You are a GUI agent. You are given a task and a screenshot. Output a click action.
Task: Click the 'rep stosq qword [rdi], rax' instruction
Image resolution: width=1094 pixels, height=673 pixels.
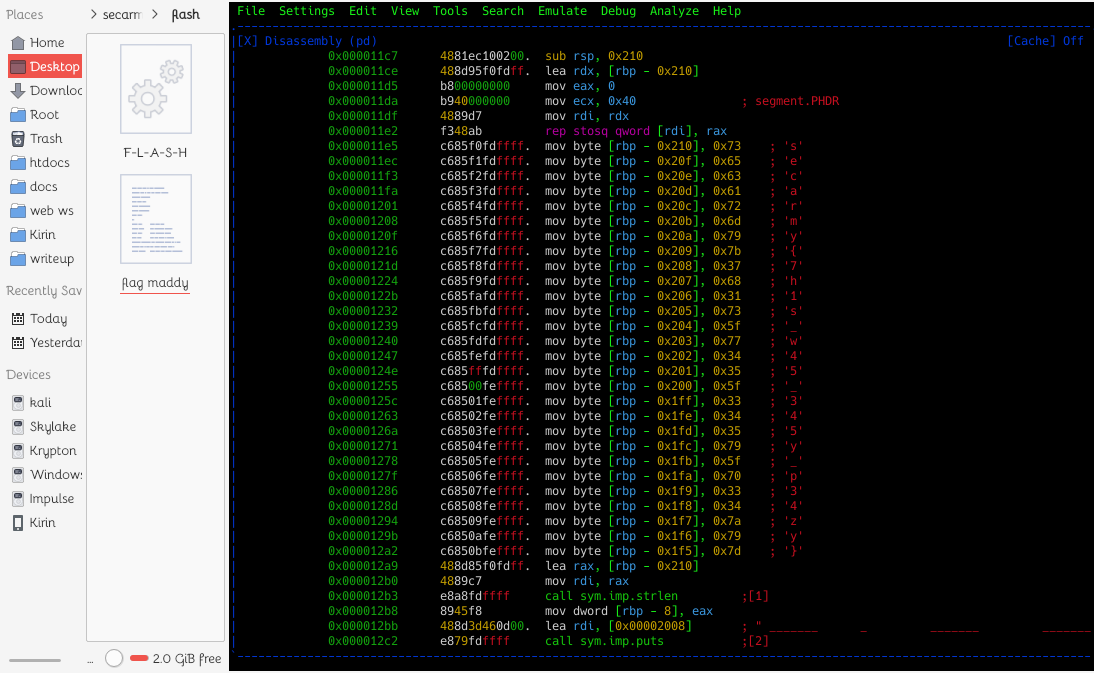pos(636,131)
